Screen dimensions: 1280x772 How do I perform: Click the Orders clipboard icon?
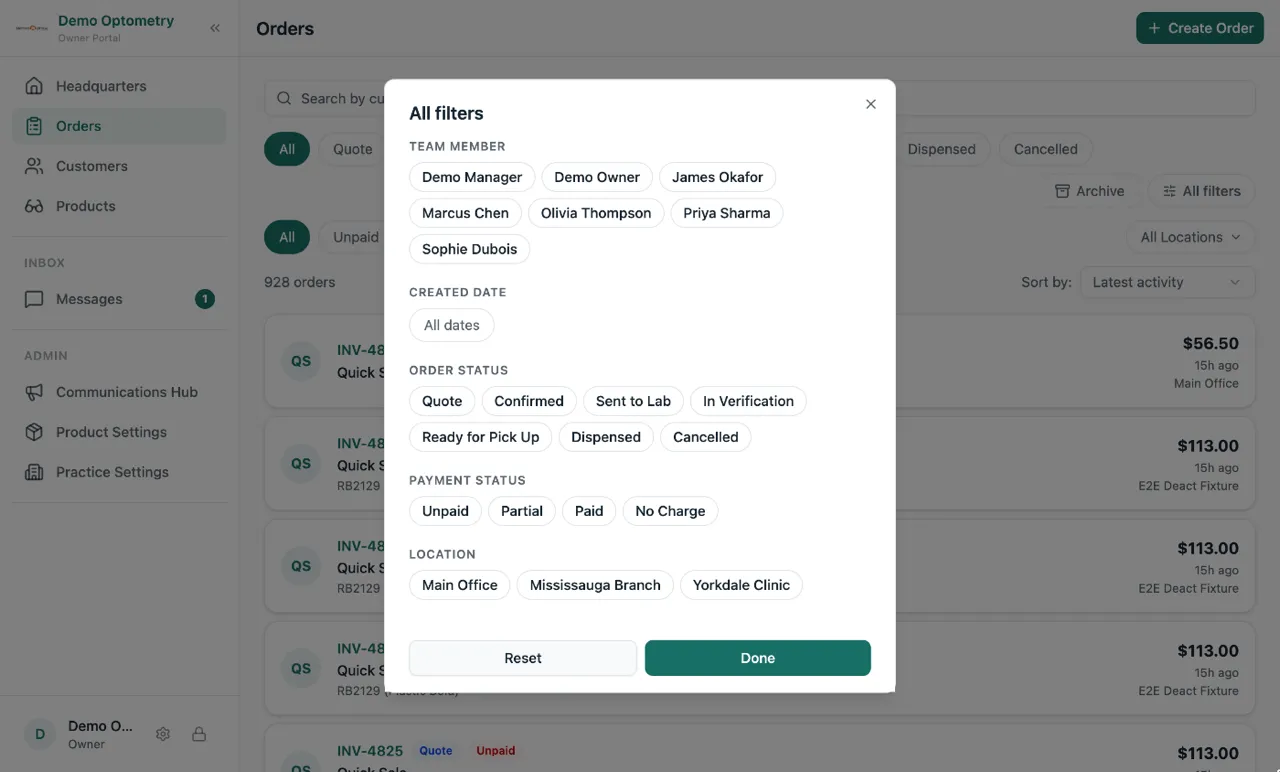coord(34,126)
